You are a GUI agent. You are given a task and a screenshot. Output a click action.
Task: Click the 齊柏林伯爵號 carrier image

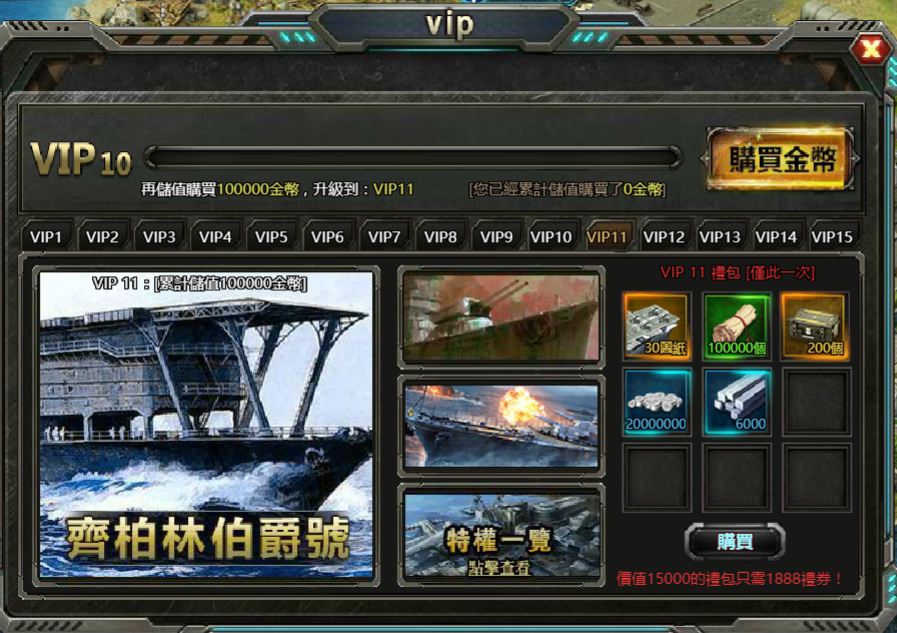[207, 425]
